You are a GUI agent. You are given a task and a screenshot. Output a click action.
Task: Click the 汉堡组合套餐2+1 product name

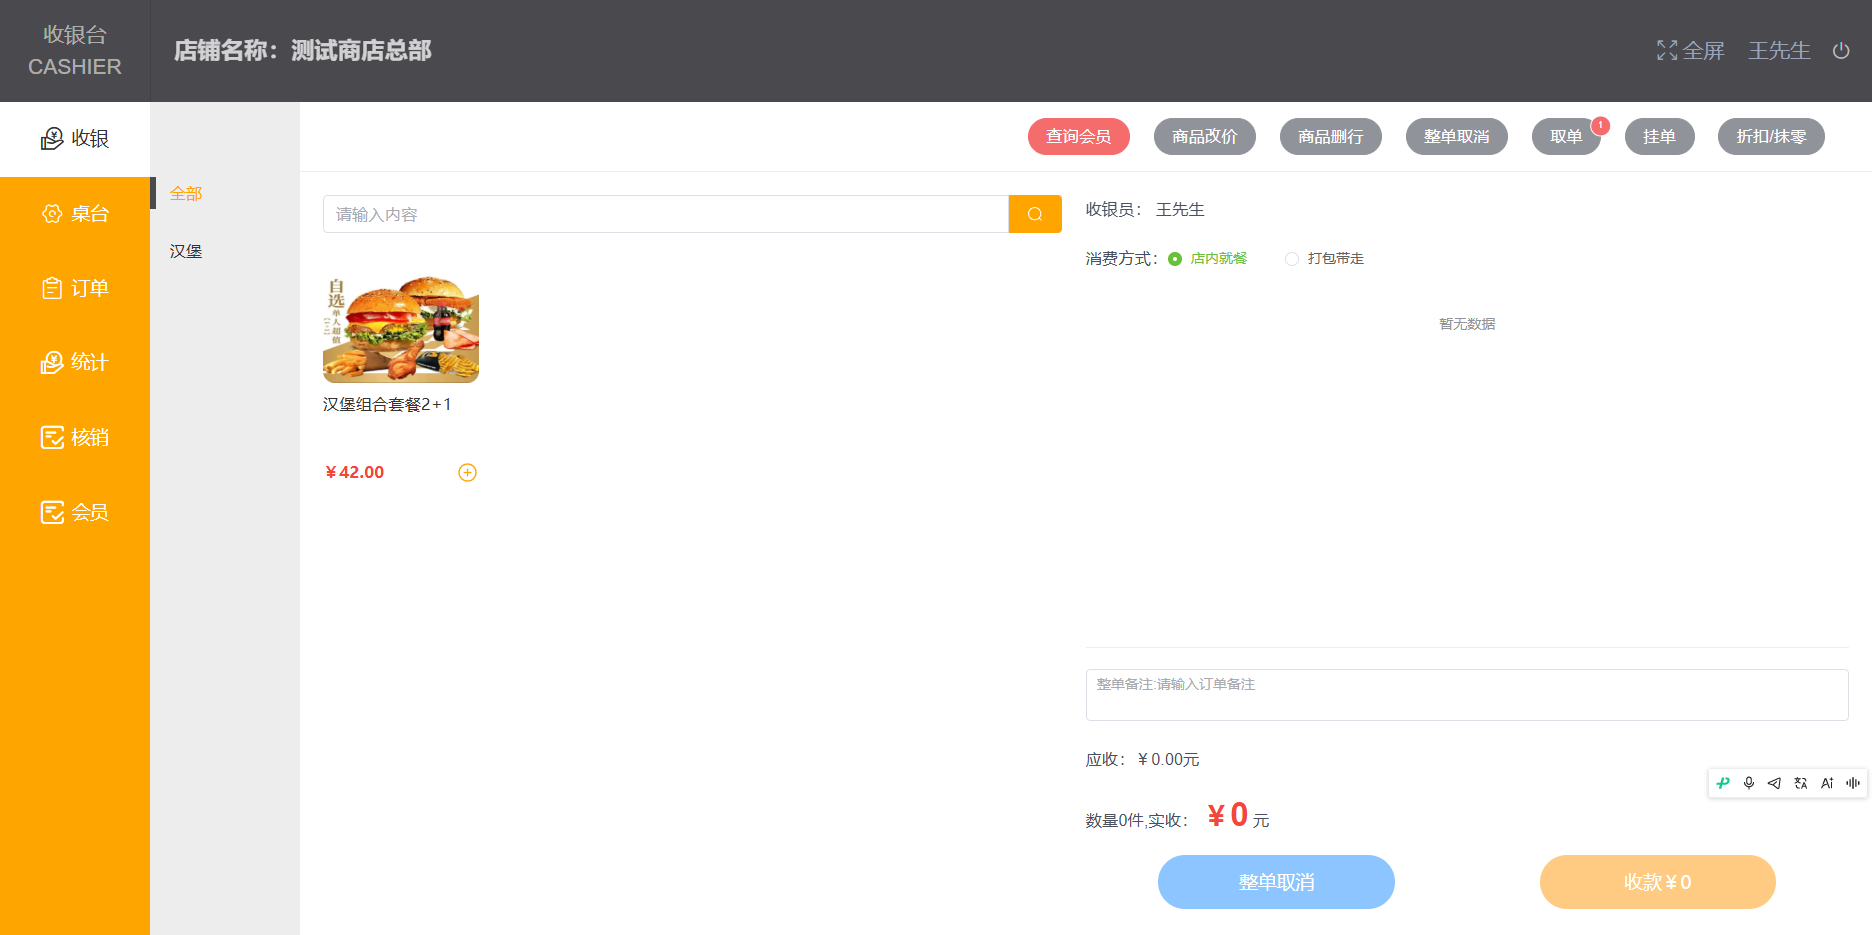tap(387, 404)
